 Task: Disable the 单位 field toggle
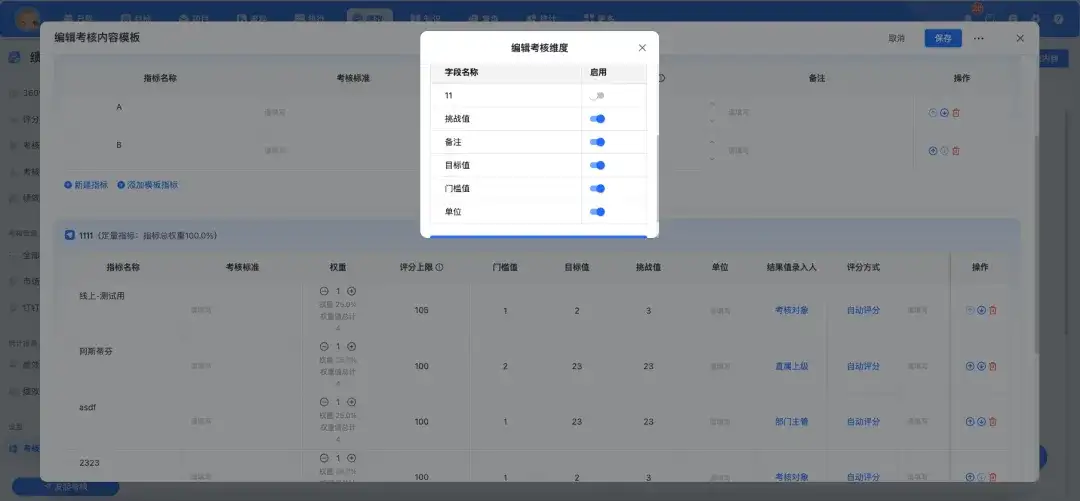pos(597,212)
